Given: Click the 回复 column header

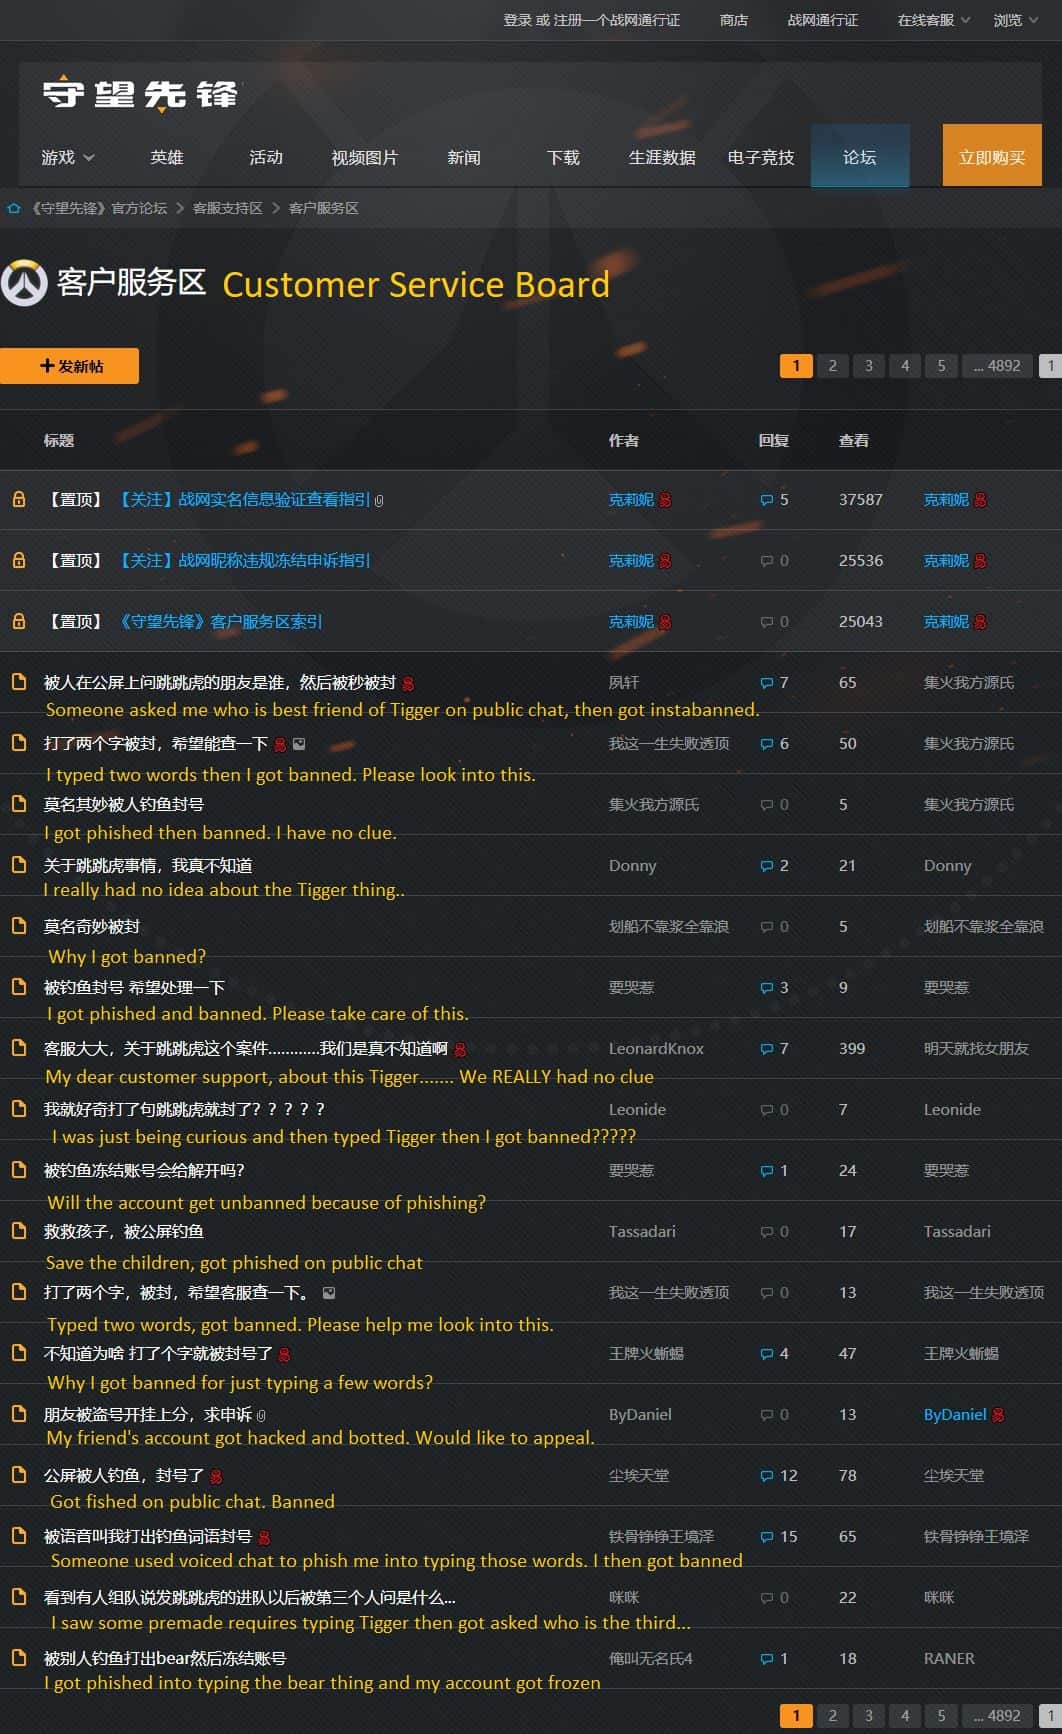Looking at the screenshot, I should pos(774,440).
